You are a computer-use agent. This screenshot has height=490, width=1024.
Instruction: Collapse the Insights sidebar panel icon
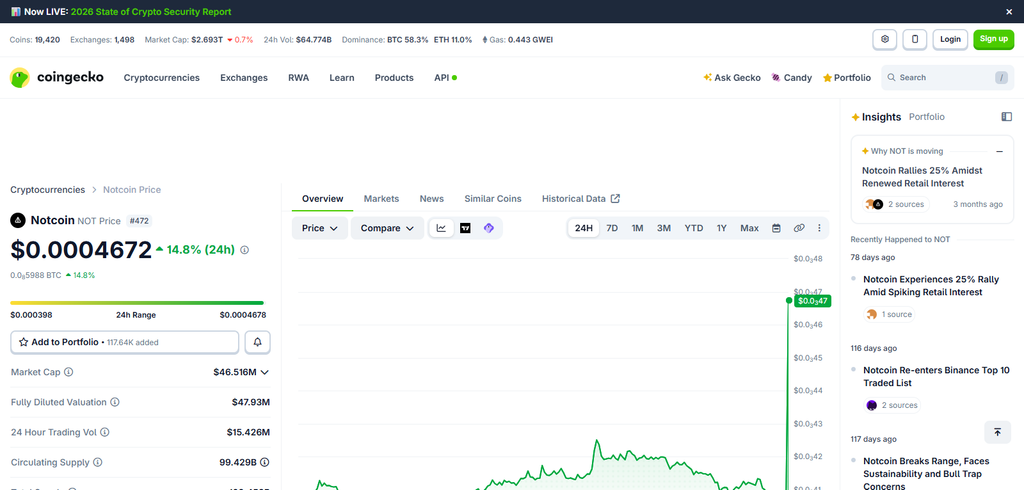[x=1006, y=117]
